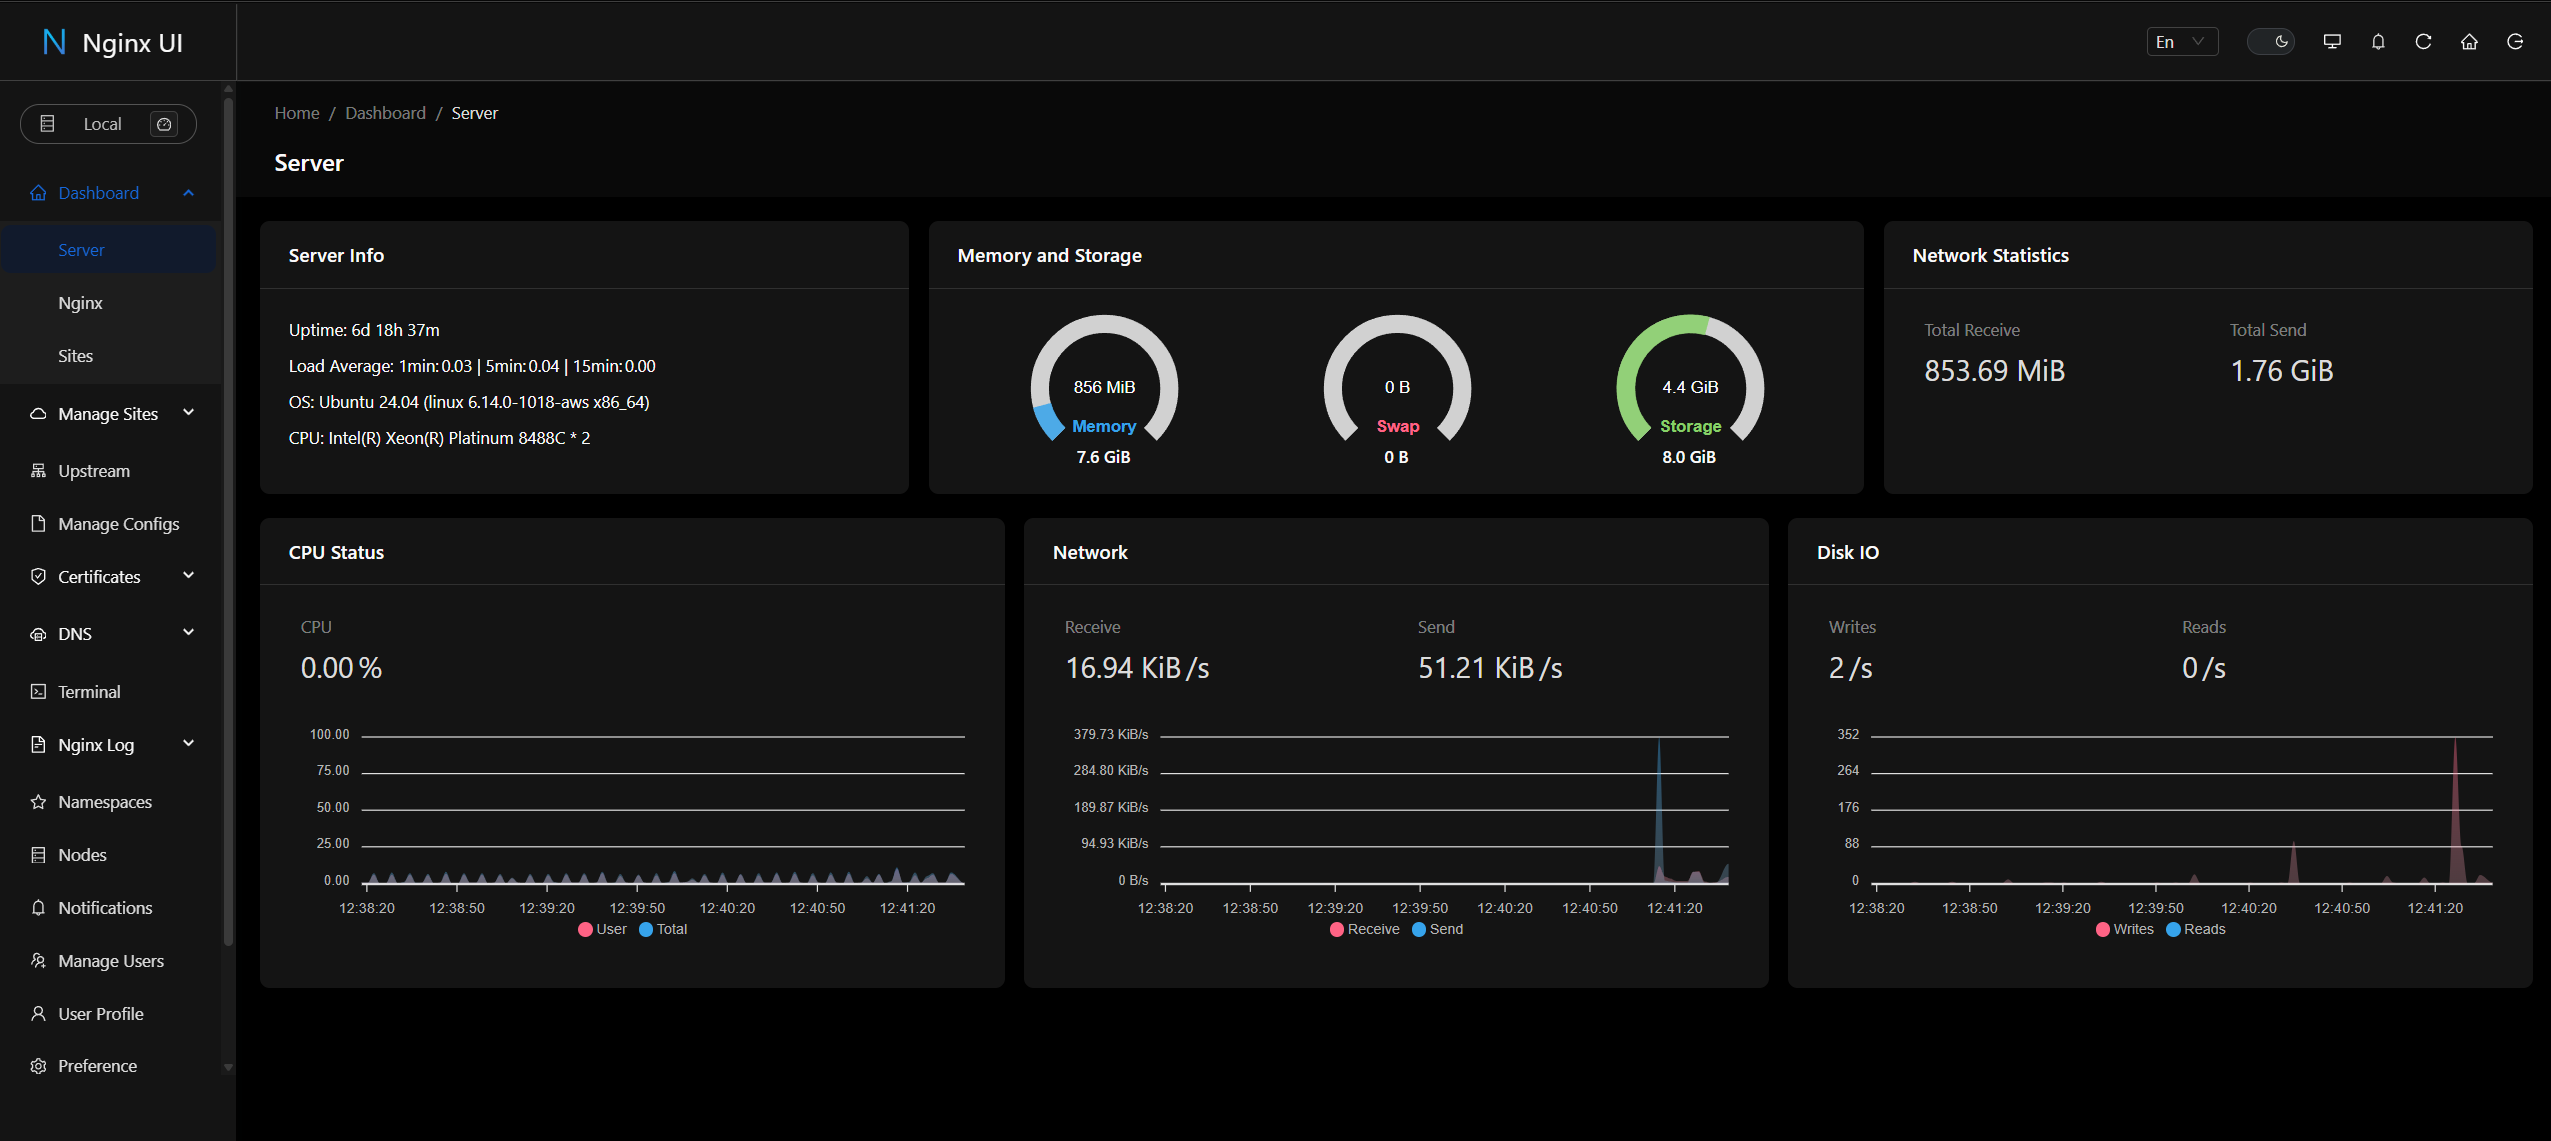Toggle the Reads series in Disk legend

pos(2196,929)
